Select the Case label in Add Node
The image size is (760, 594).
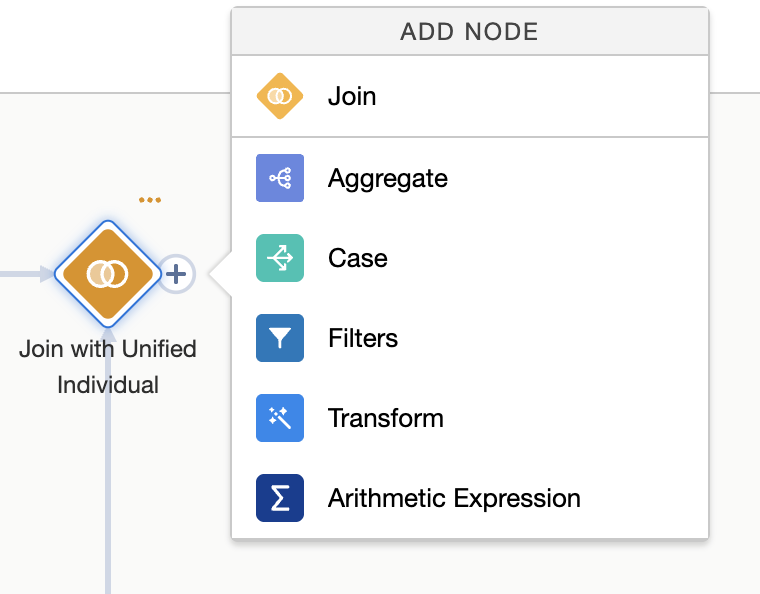357,258
